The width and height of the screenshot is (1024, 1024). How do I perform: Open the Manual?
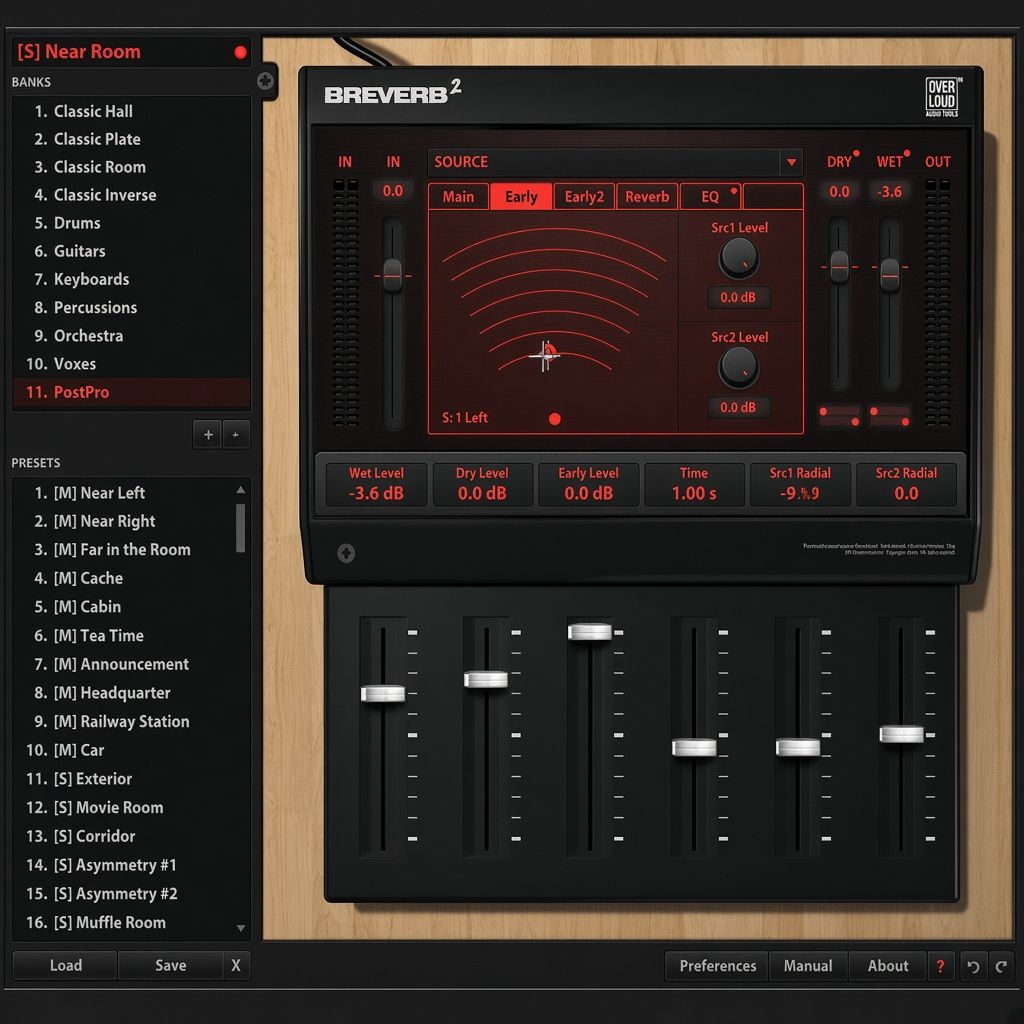(x=808, y=966)
